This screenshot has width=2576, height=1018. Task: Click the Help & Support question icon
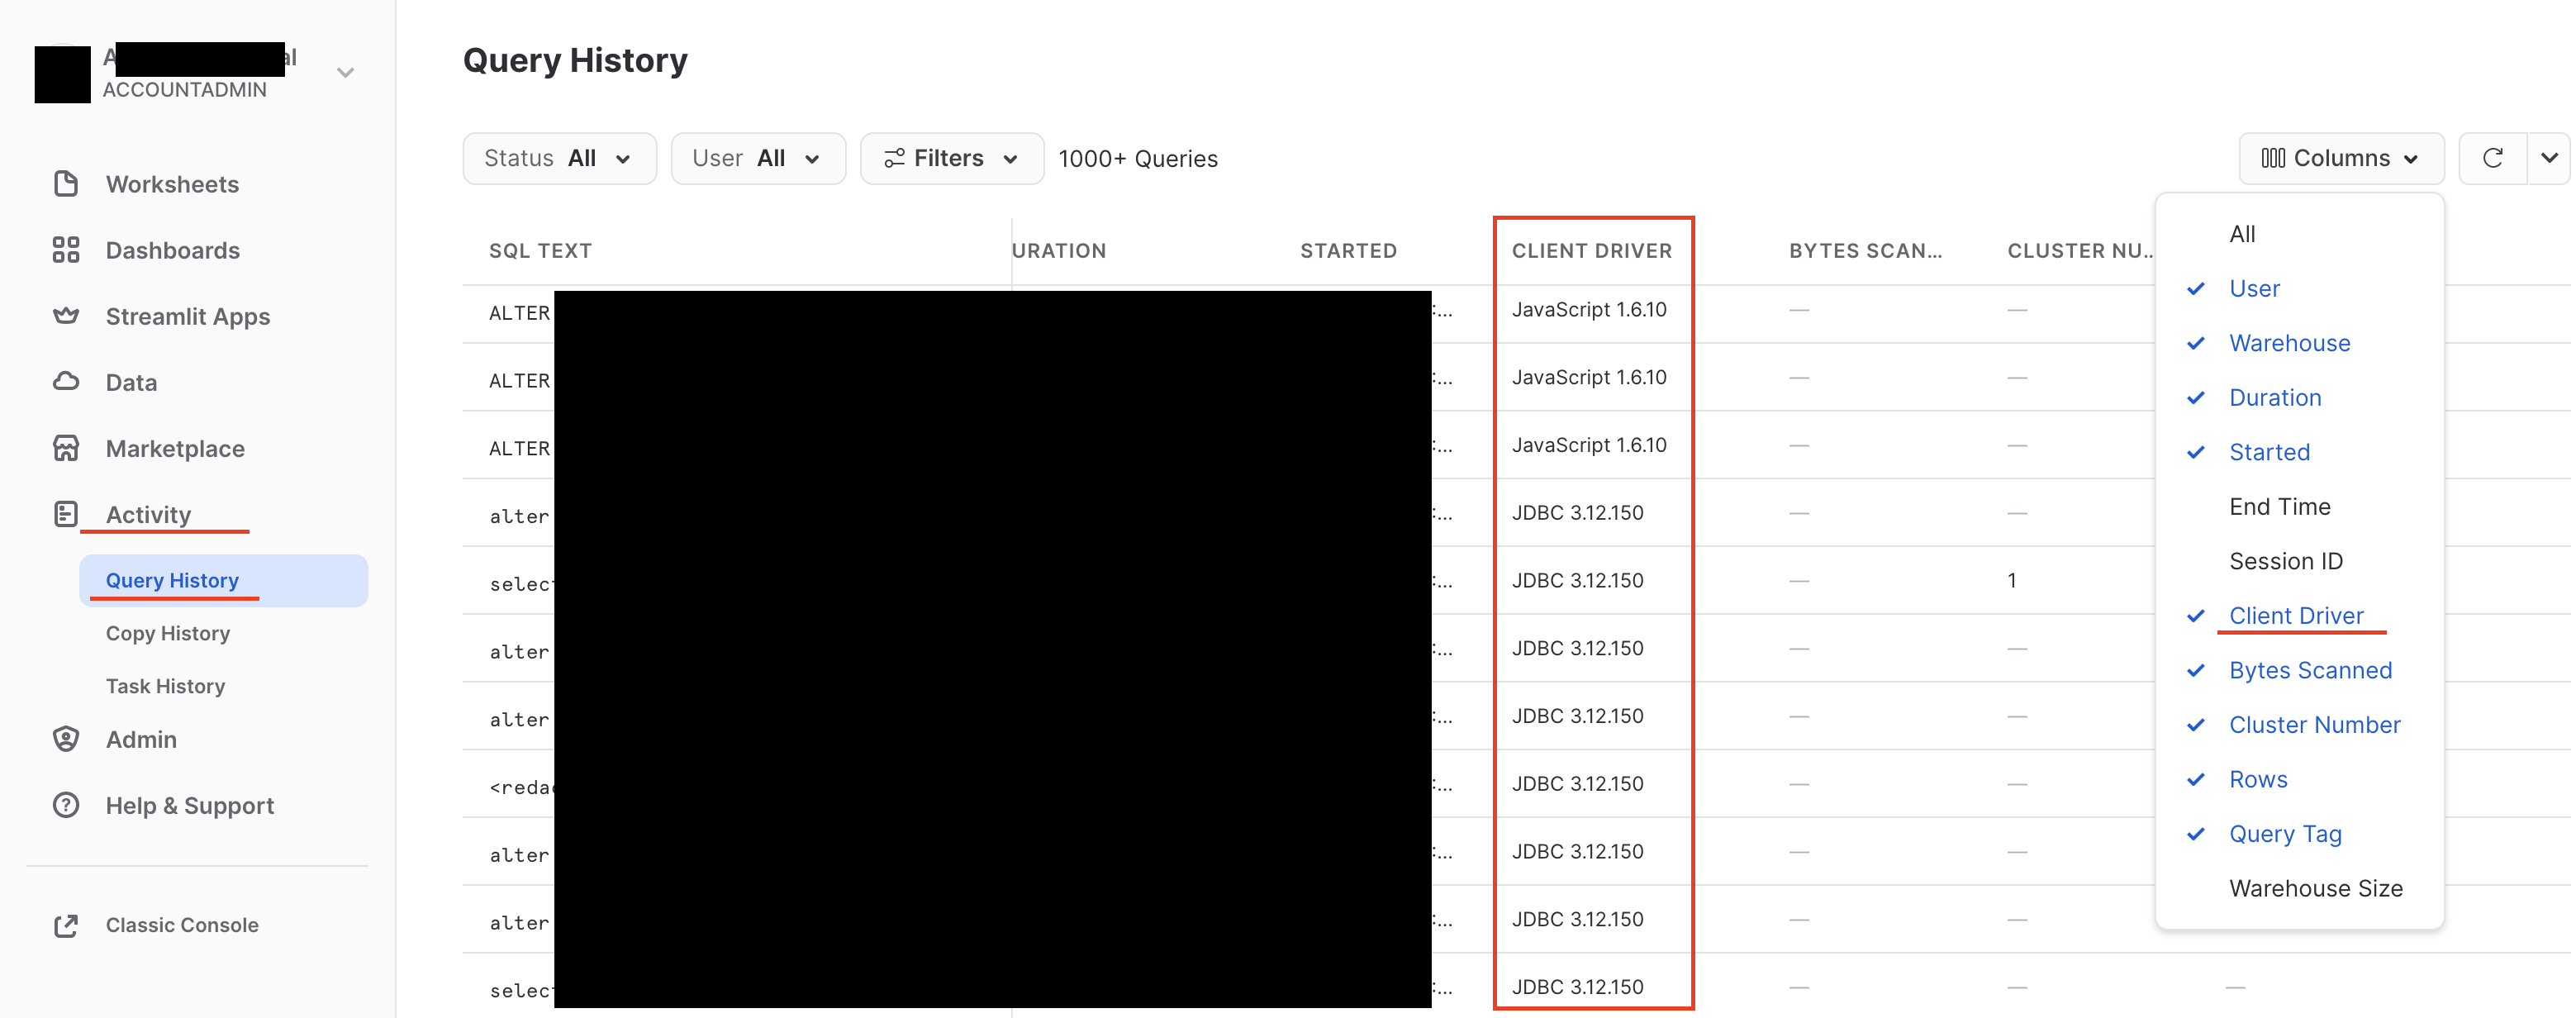click(x=66, y=805)
